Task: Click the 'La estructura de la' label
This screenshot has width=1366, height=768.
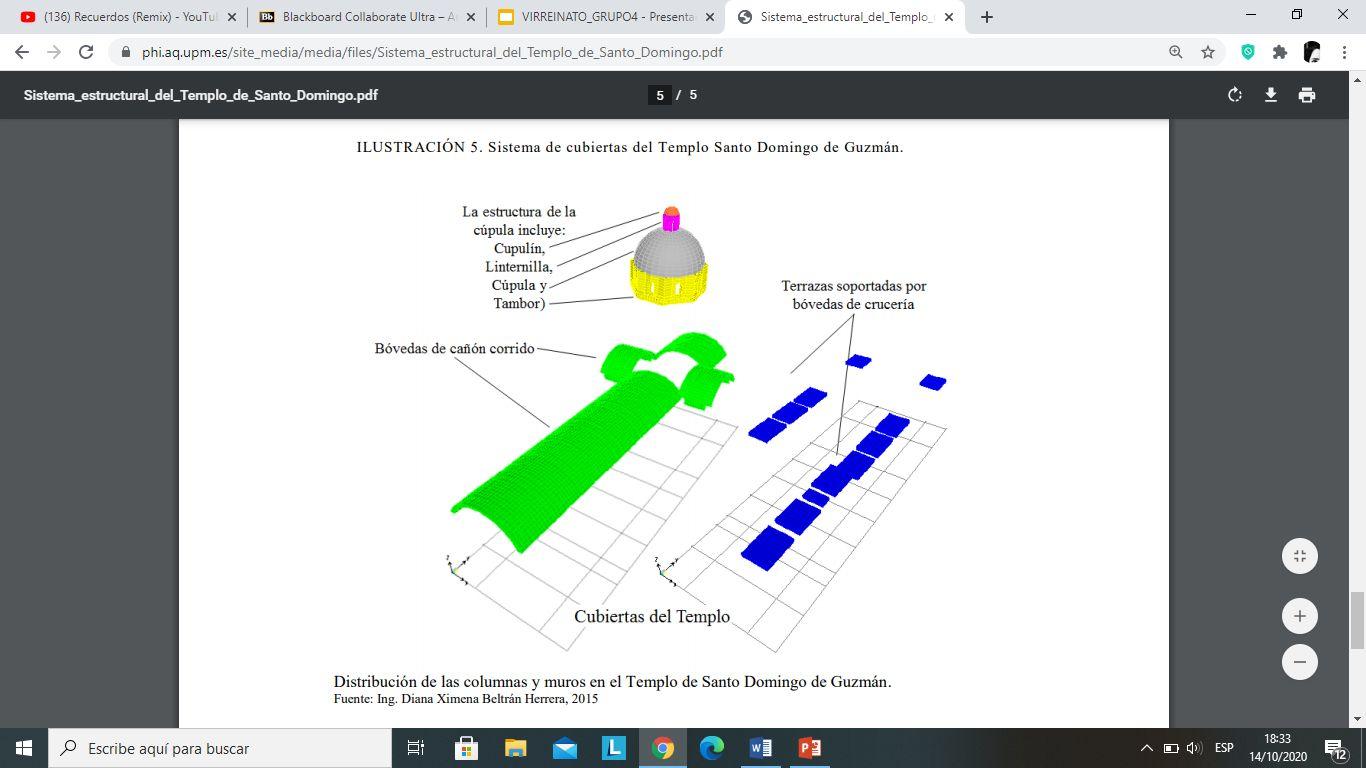Action: tap(519, 212)
